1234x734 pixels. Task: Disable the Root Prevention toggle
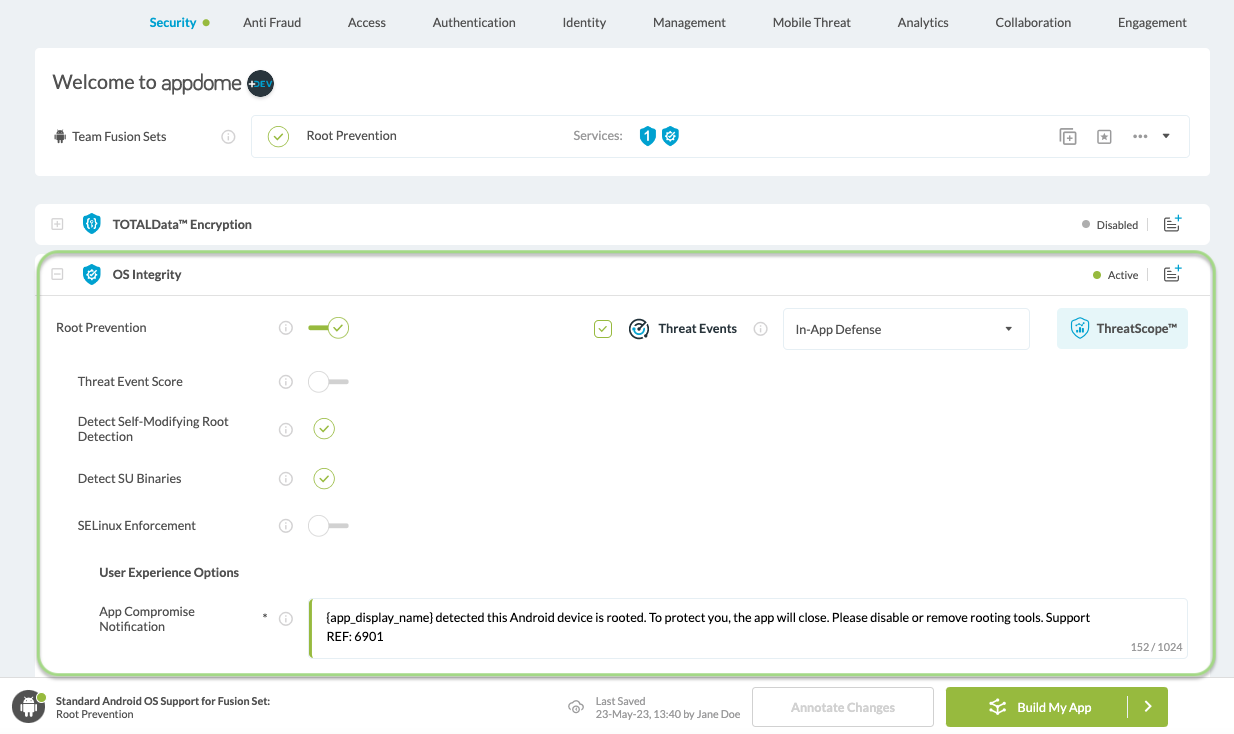click(x=328, y=328)
